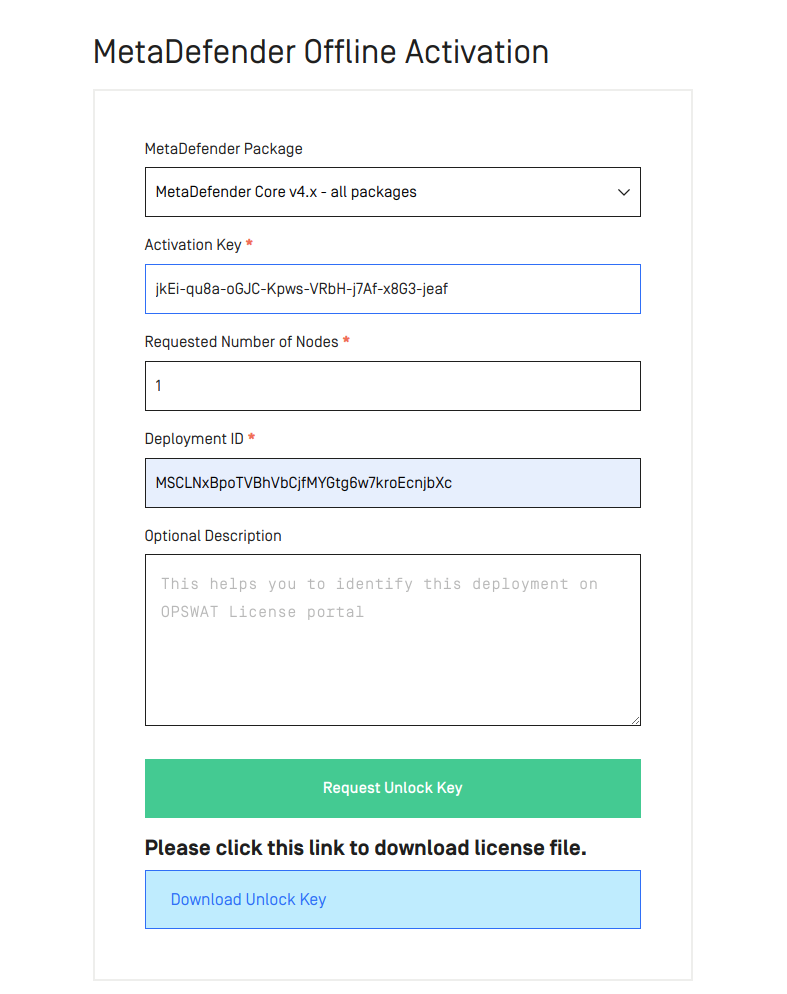The height and width of the screenshot is (994, 787).
Task: Click the Deployment ID label
Action: click(194, 439)
